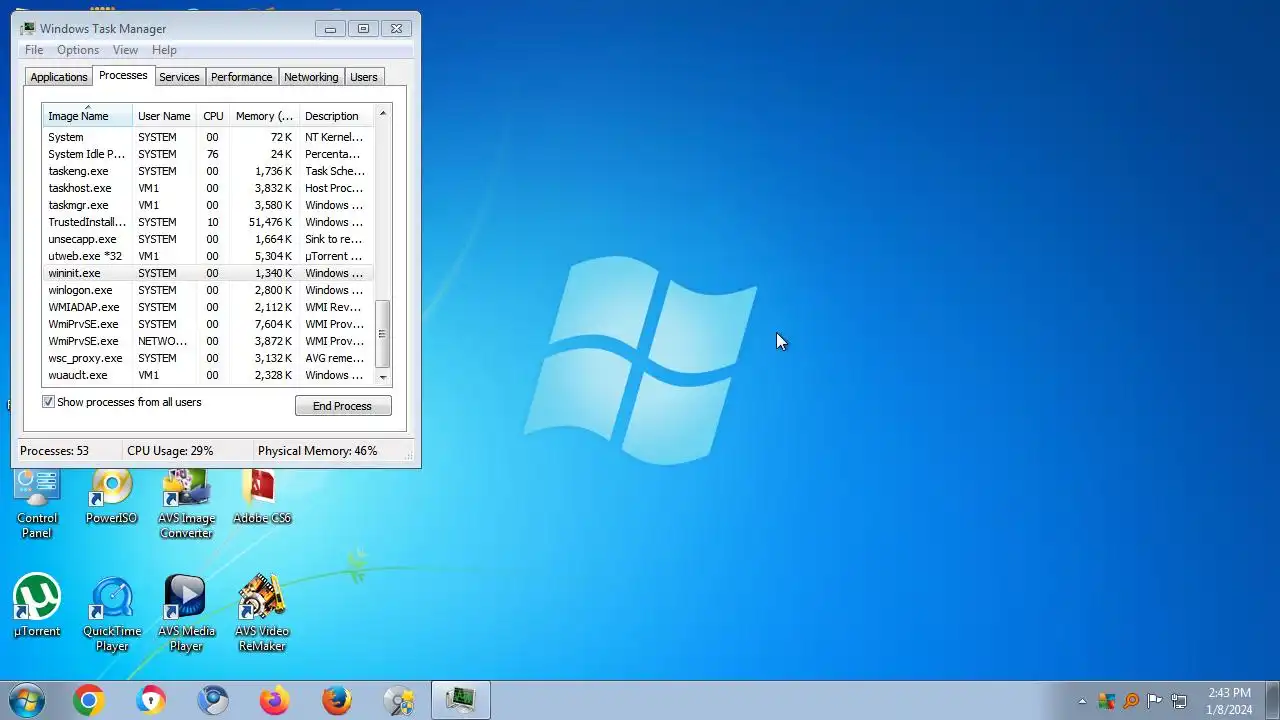Sort by the Memory column header
1280x720 pixels.
(x=264, y=116)
